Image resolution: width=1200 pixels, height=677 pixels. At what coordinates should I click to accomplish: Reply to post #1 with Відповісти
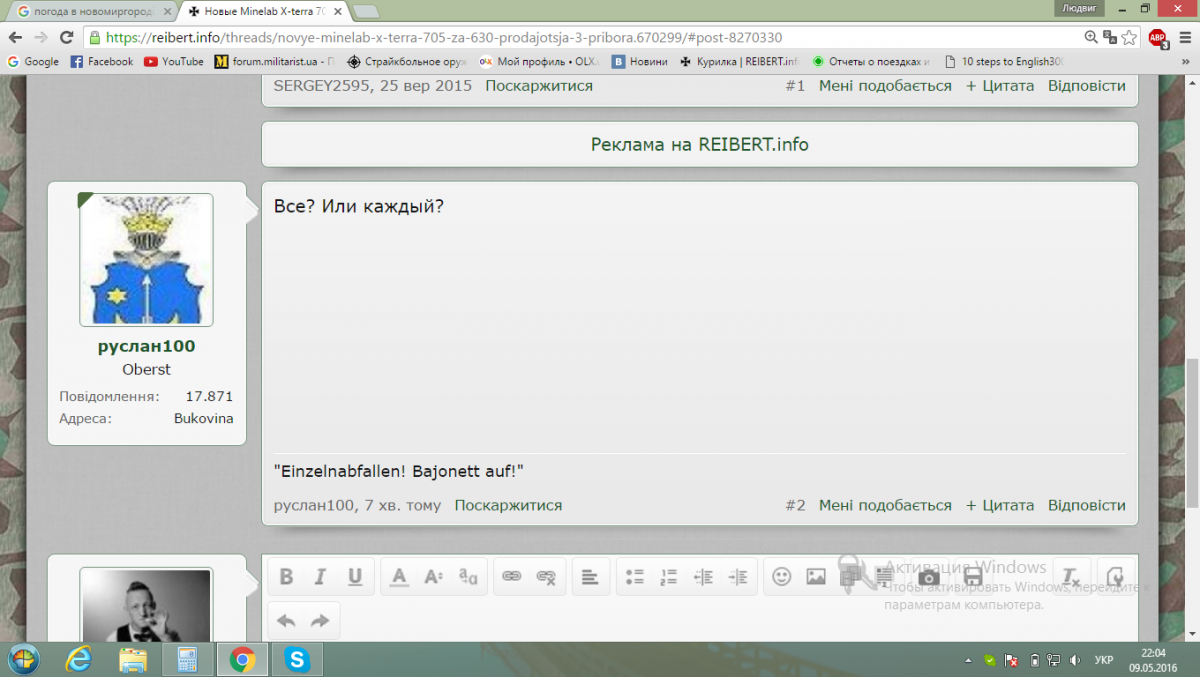click(1087, 85)
